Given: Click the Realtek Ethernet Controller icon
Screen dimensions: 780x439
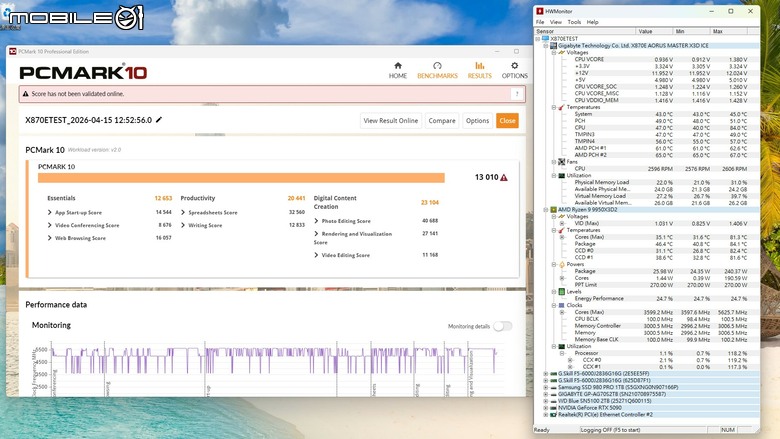Looking at the screenshot, I should [x=553, y=415].
